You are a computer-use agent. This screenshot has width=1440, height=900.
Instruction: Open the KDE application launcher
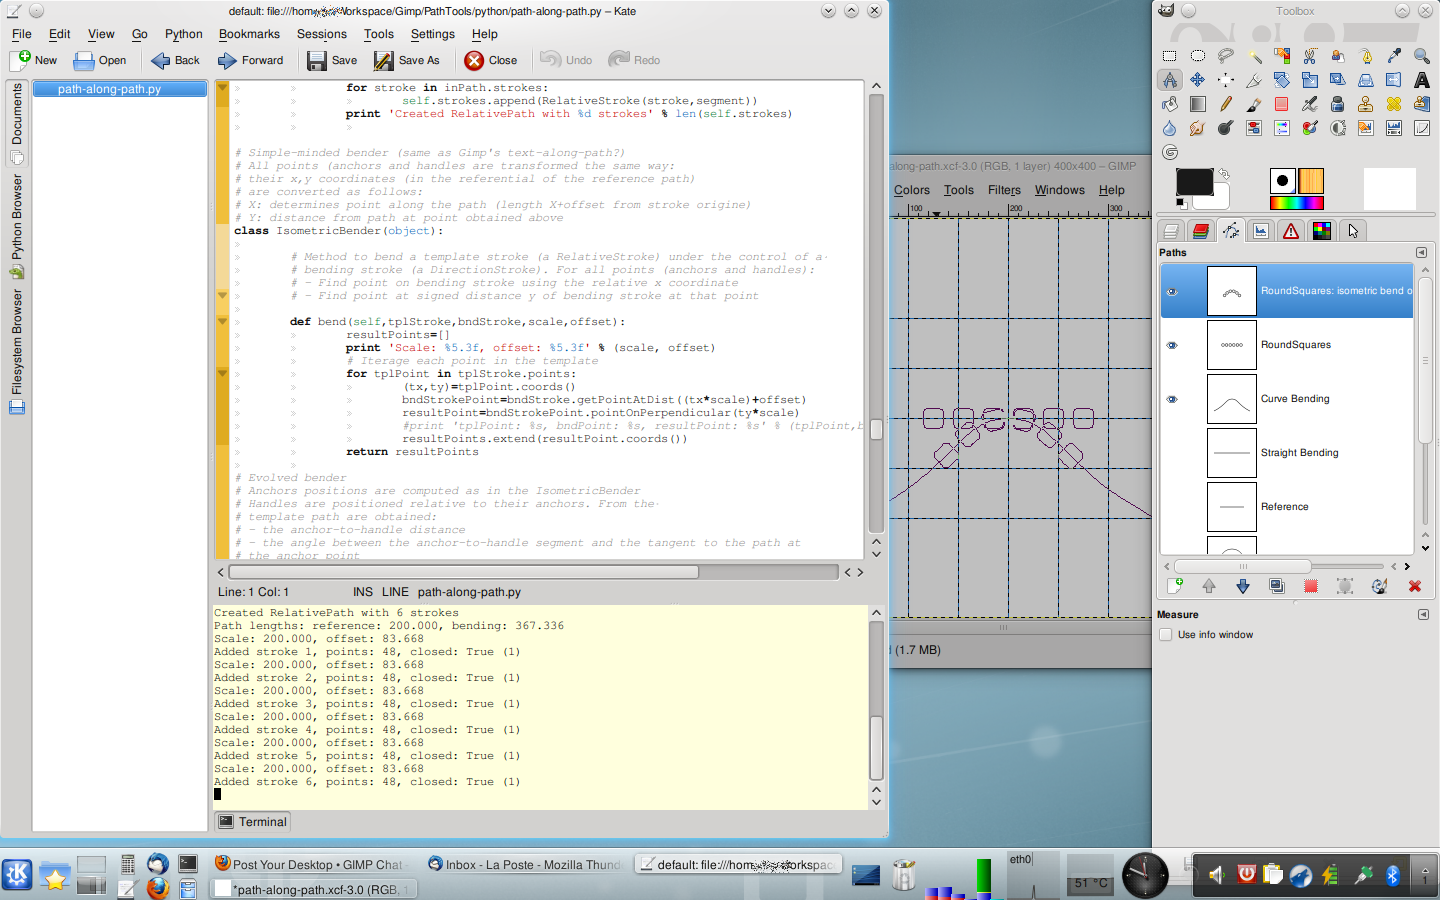(x=17, y=876)
